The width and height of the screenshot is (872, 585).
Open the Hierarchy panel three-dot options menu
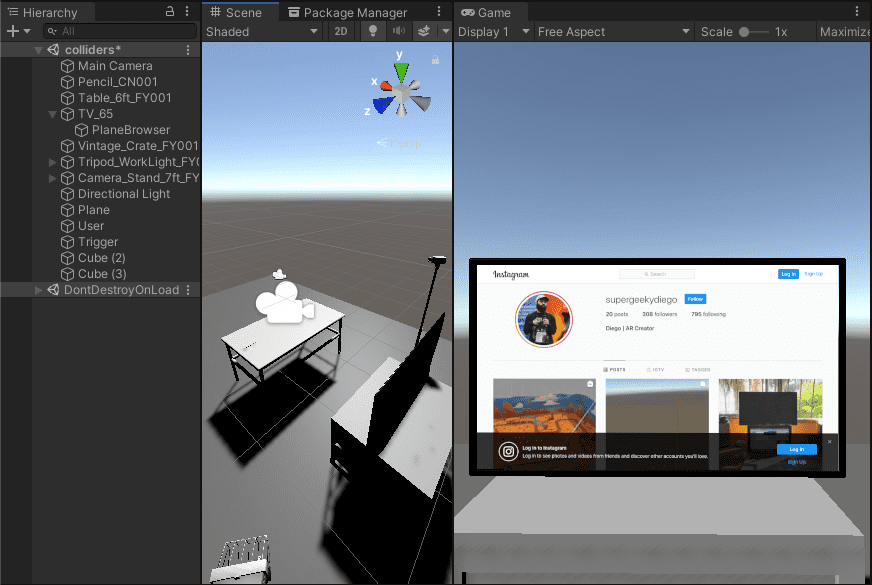point(188,12)
